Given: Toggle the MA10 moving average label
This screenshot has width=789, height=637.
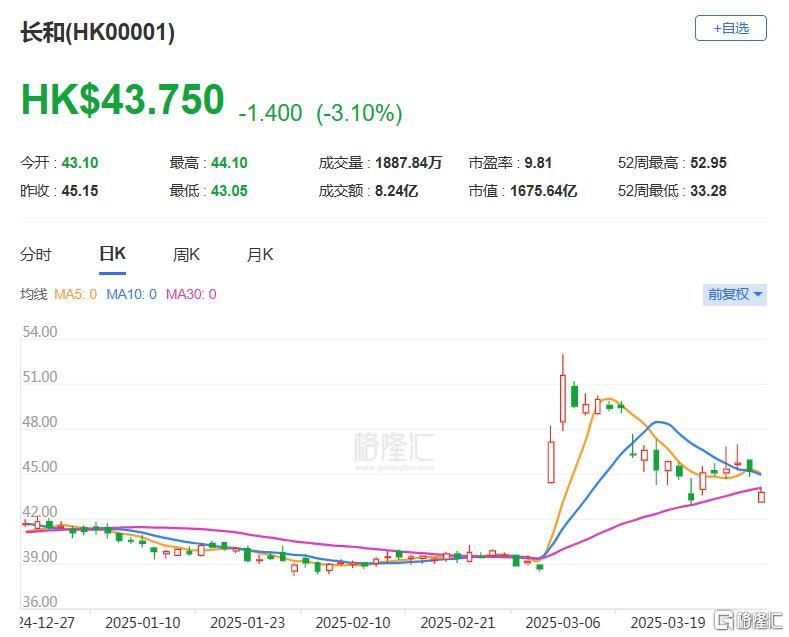Looking at the screenshot, I should click(131, 294).
